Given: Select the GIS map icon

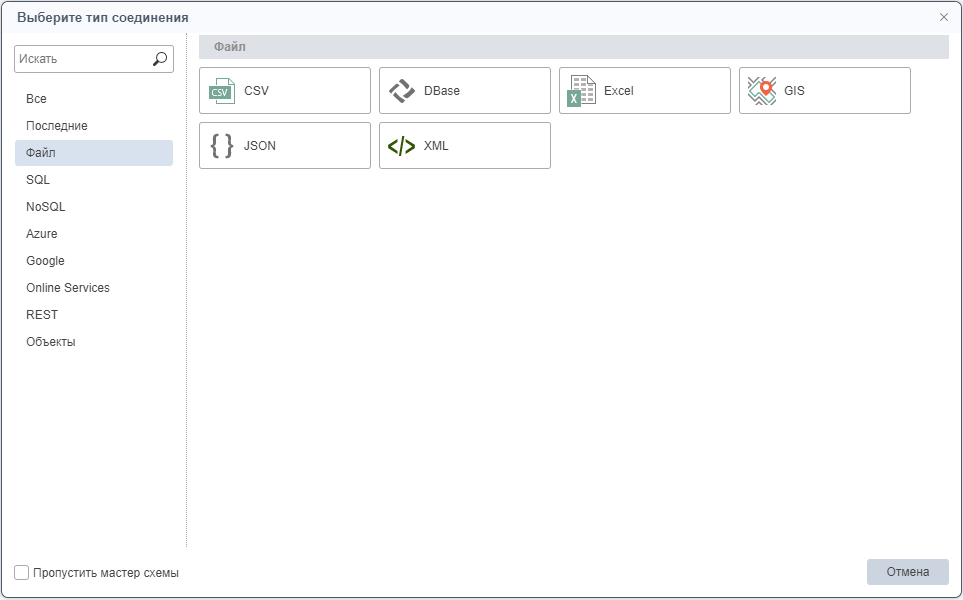Looking at the screenshot, I should 761,91.
